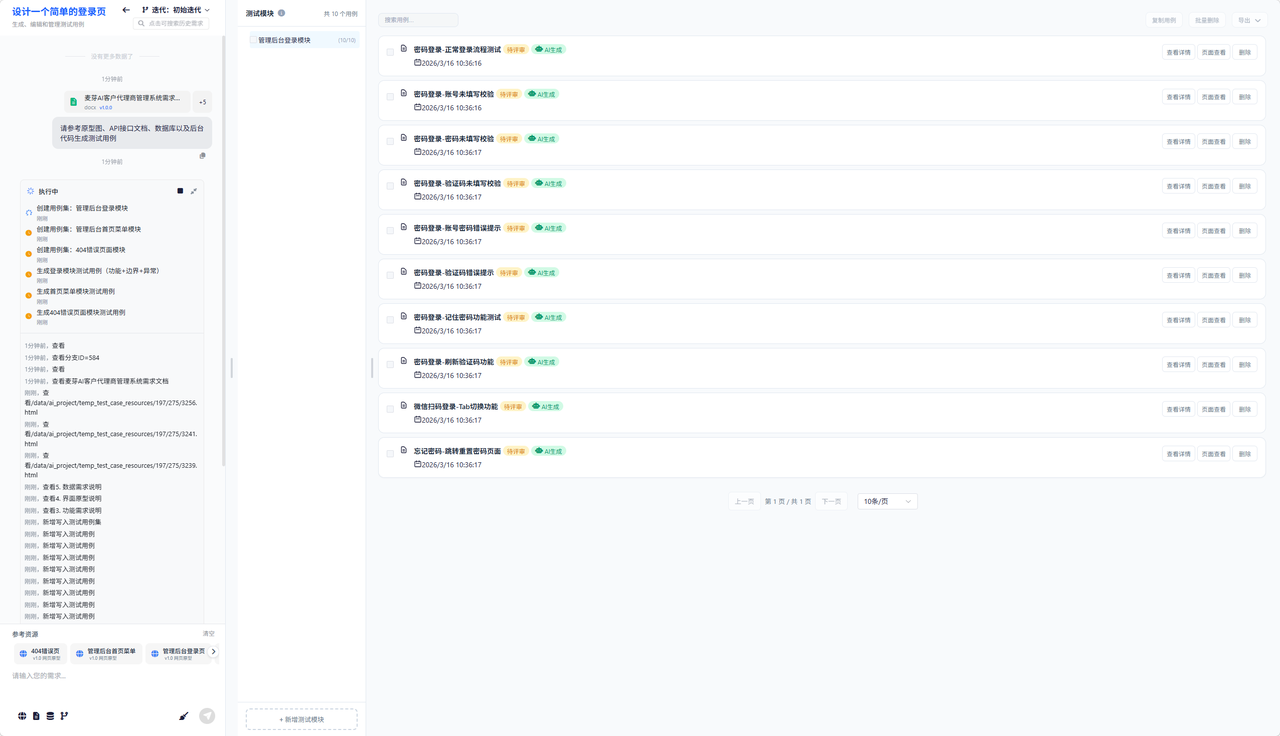Expand the 导出 export dropdown
Screen dimensions: 1280x736
pos(1249,20)
